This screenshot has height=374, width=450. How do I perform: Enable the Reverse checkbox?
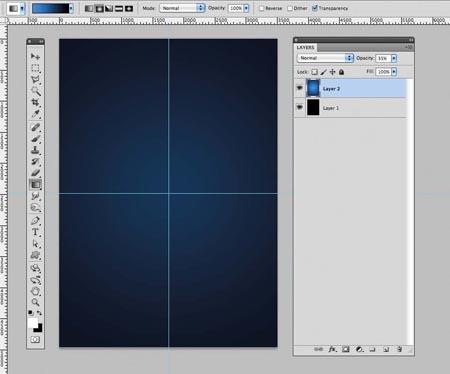click(x=262, y=8)
